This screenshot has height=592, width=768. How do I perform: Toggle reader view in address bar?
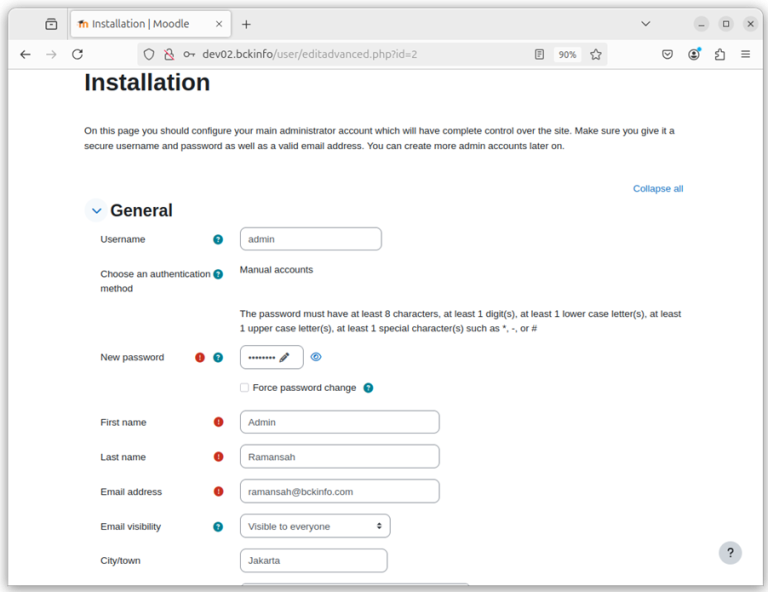click(x=539, y=54)
